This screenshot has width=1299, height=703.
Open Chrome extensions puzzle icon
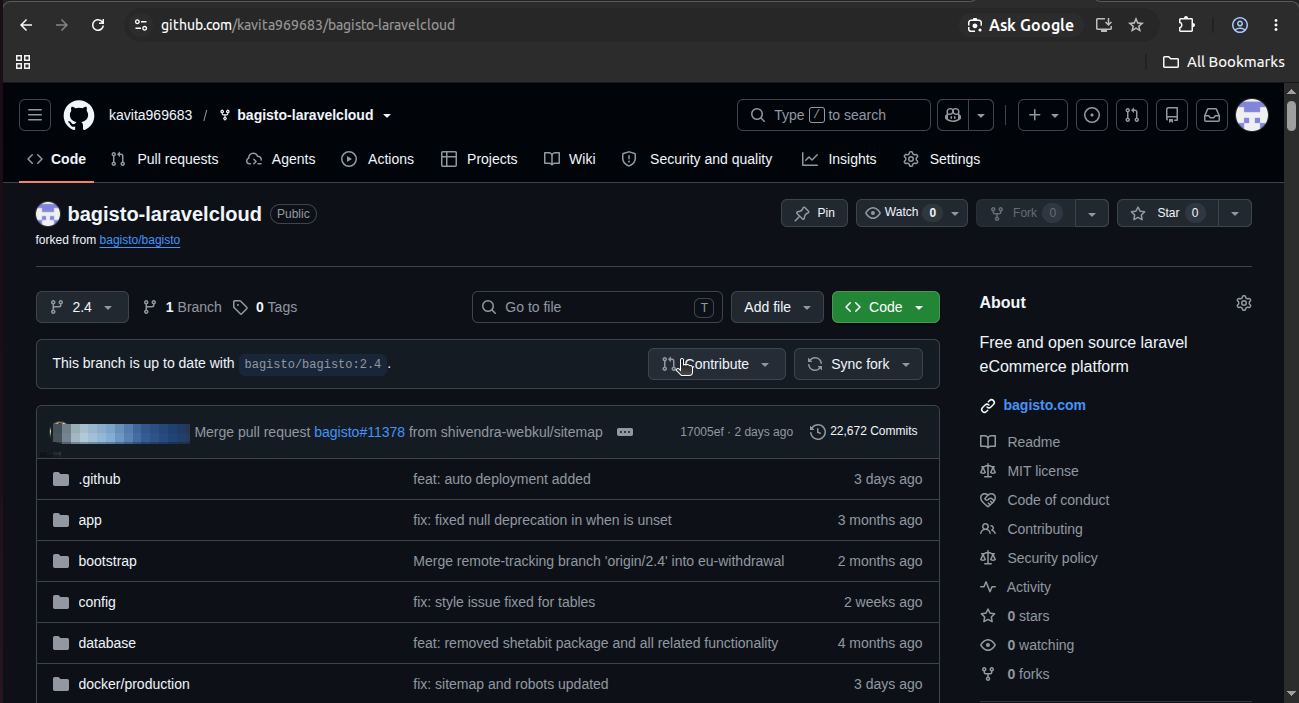coord(1186,25)
